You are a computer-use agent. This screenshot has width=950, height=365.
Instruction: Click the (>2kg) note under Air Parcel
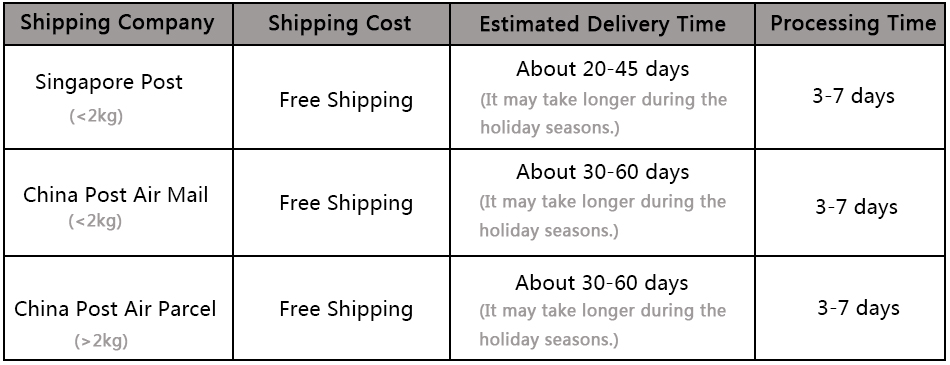(x=101, y=341)
